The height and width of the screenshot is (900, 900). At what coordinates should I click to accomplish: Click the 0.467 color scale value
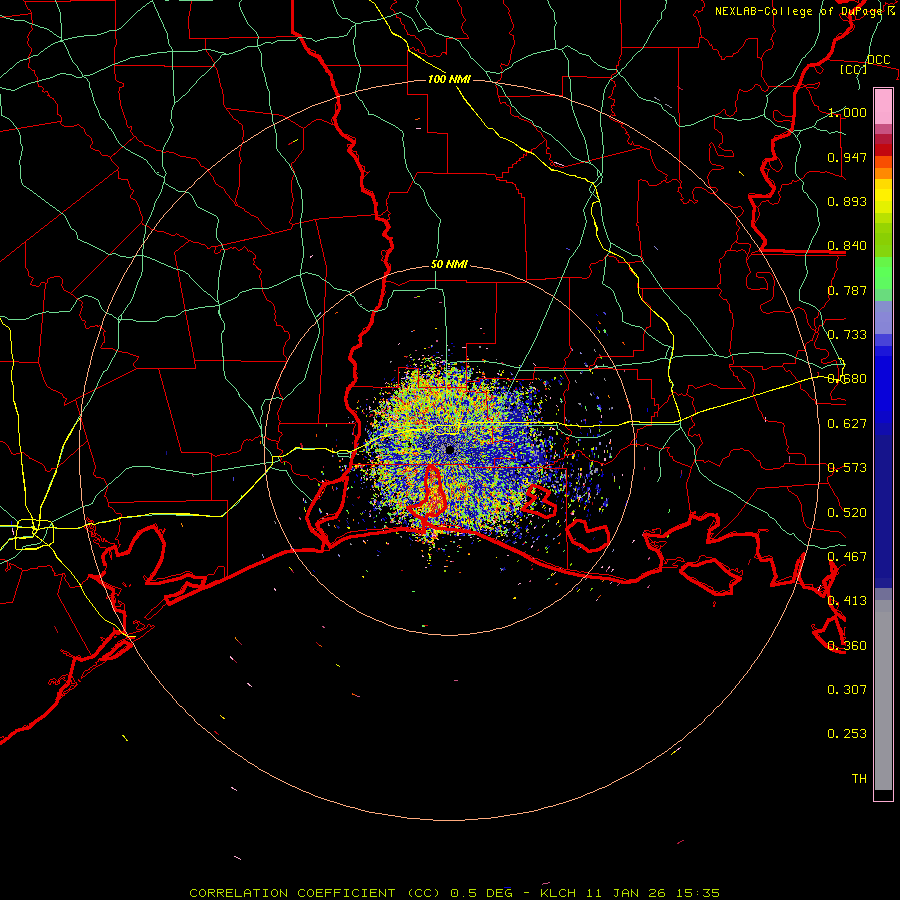(x=847, y=557)
